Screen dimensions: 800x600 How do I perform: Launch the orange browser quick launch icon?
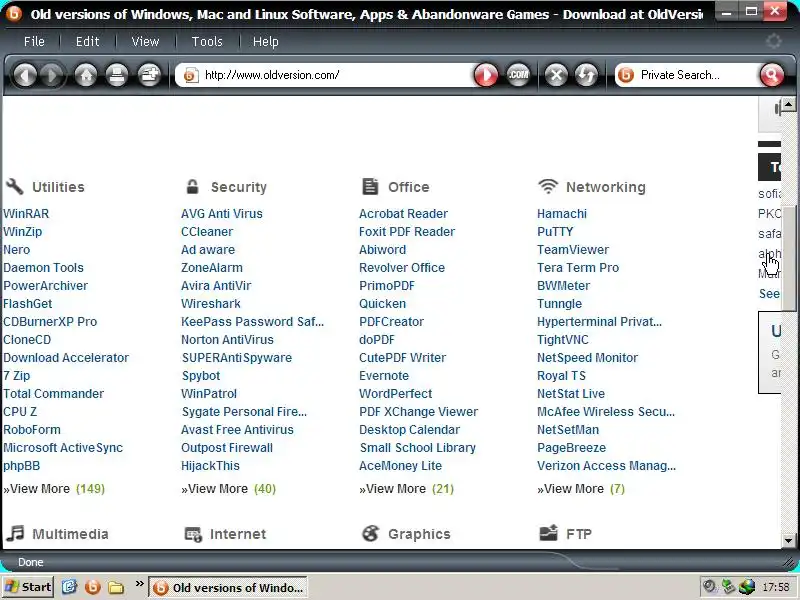93,587
